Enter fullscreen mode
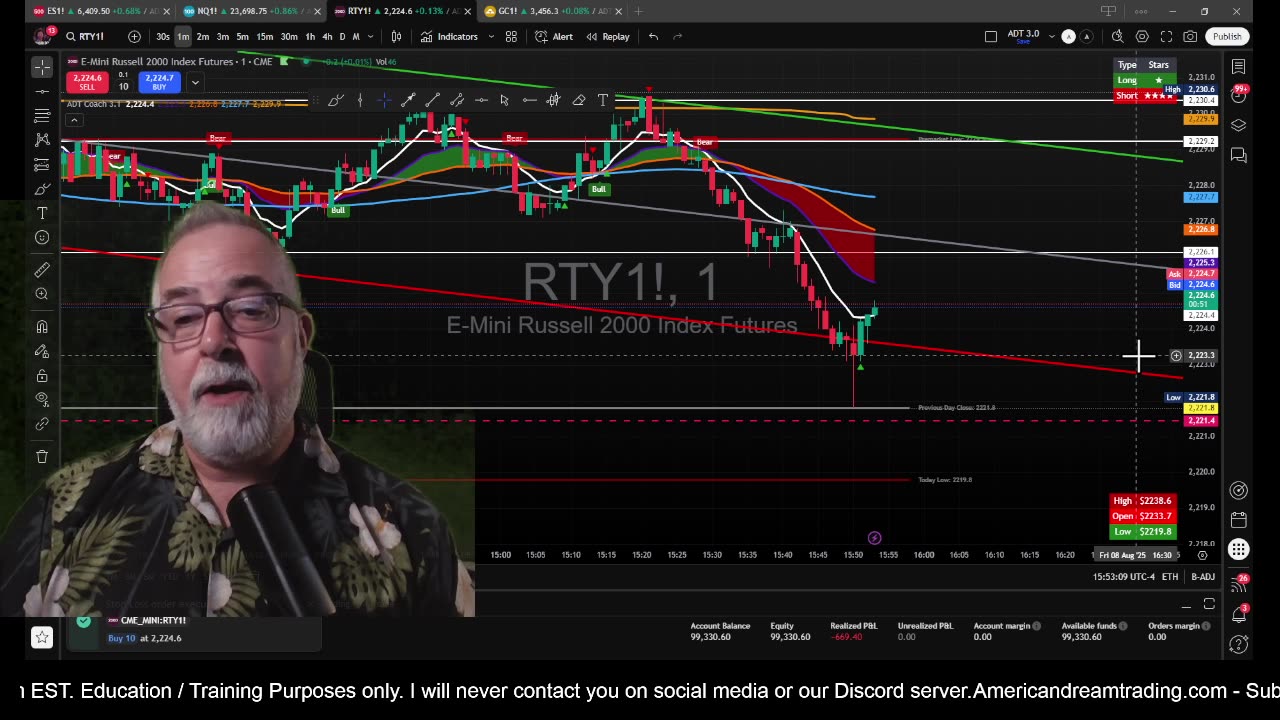Viewport: 1280px width, 720px height. [1166, 37]
